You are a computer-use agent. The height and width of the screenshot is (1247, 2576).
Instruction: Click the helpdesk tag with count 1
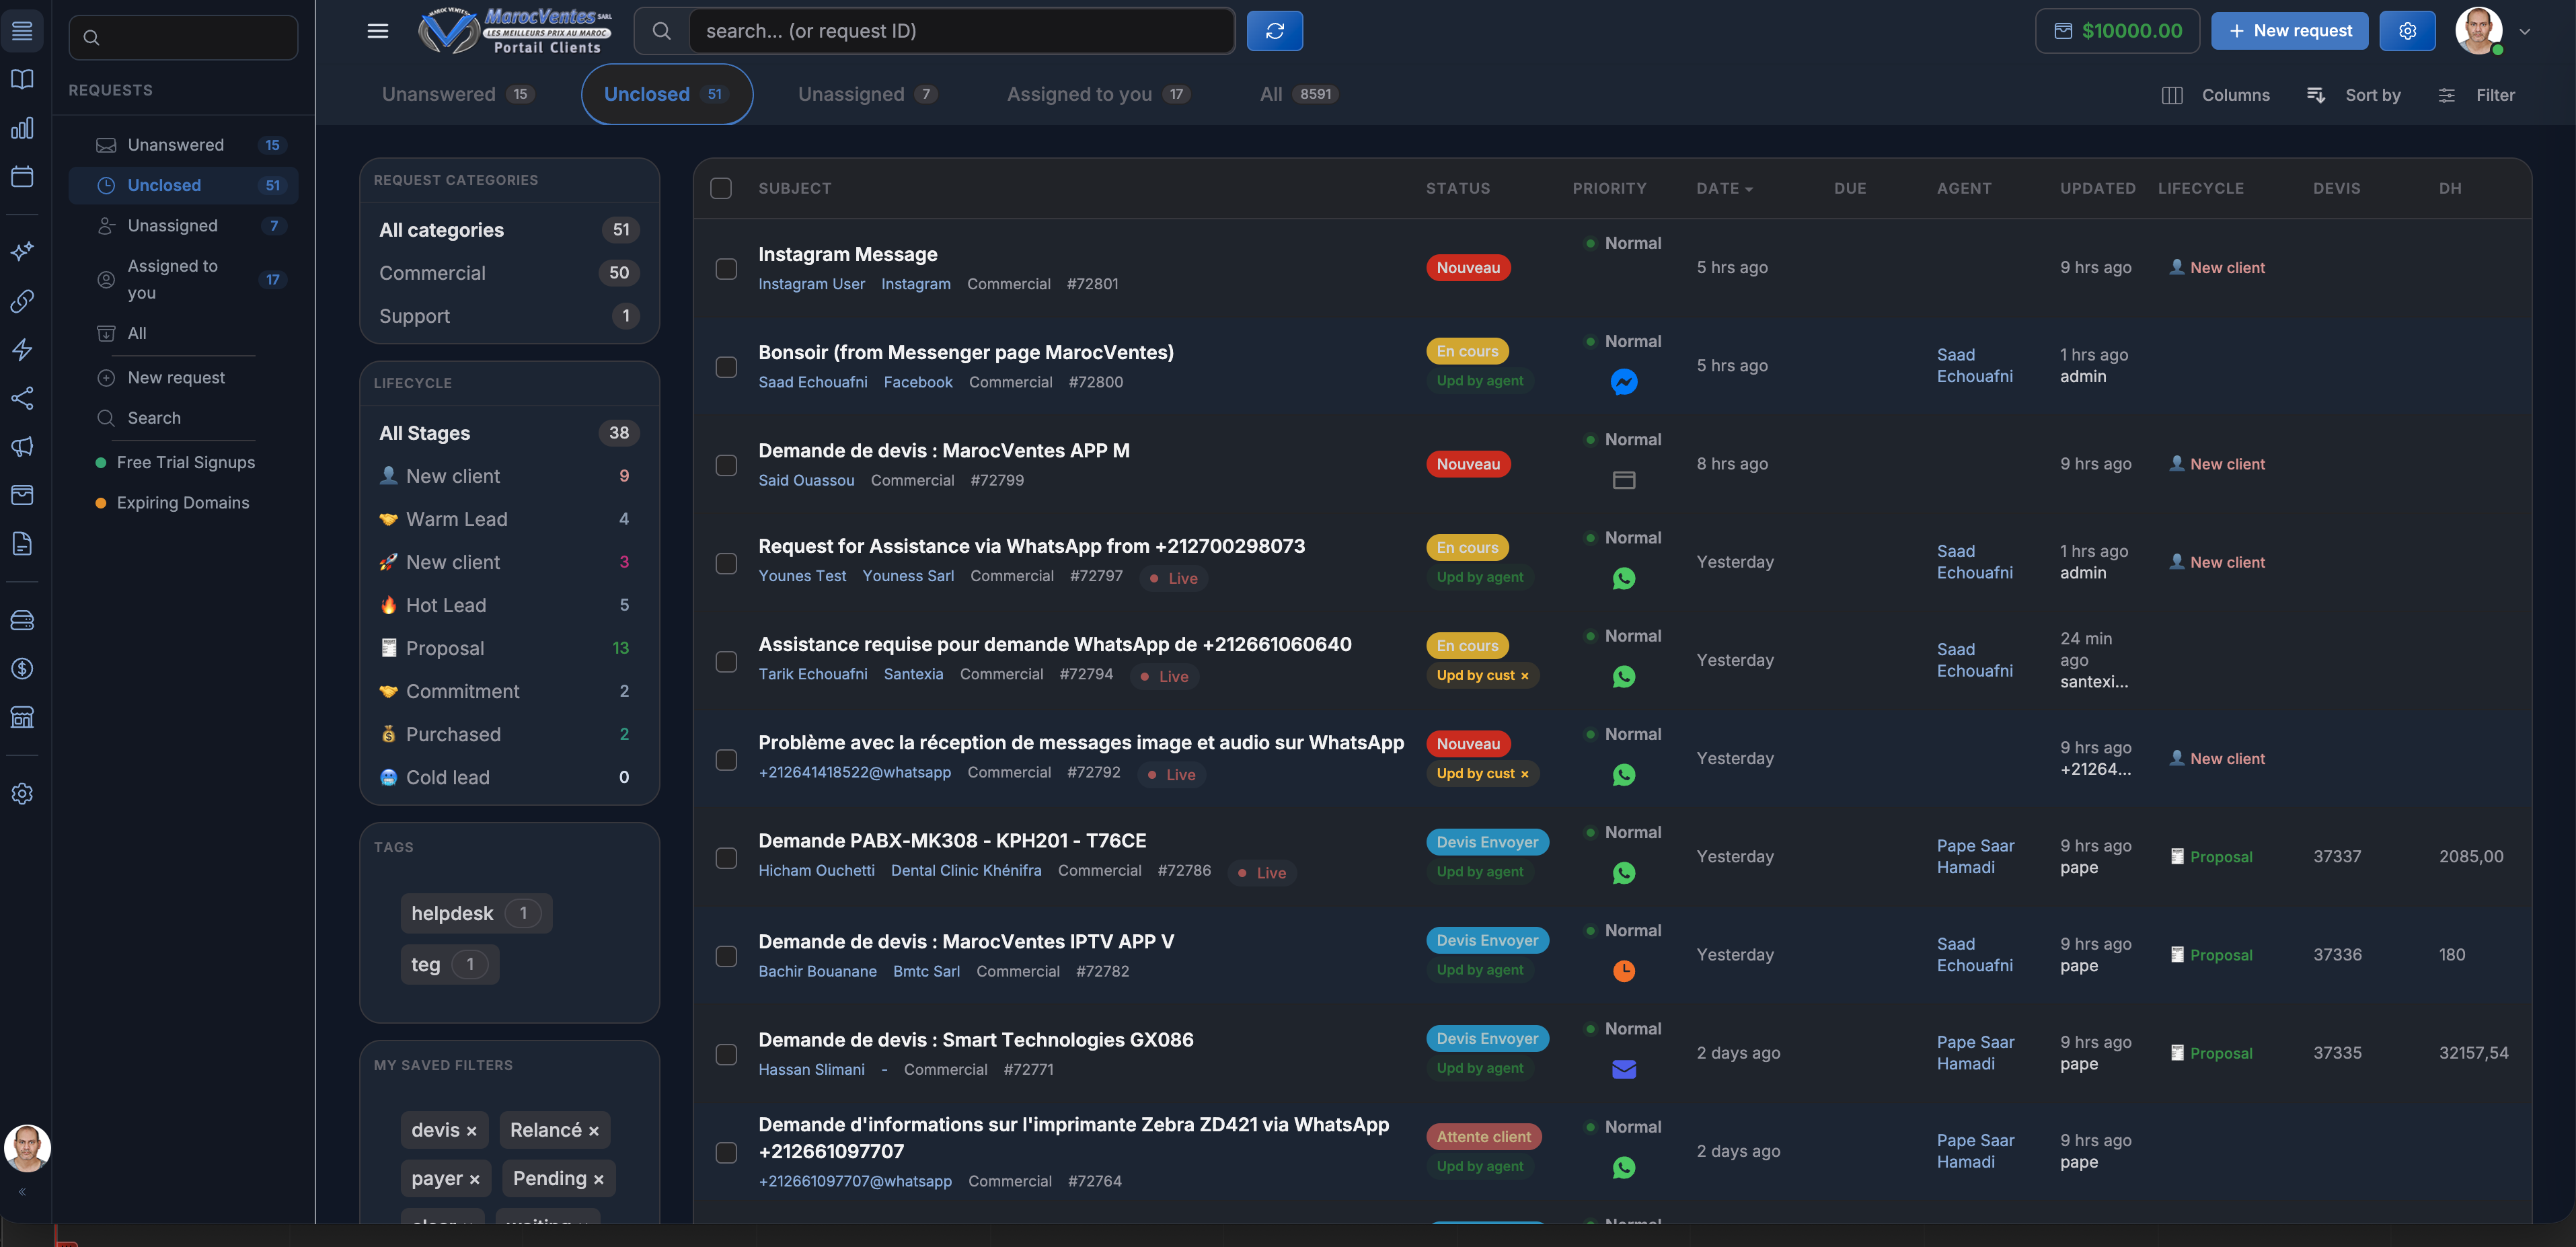click(474, 912)
